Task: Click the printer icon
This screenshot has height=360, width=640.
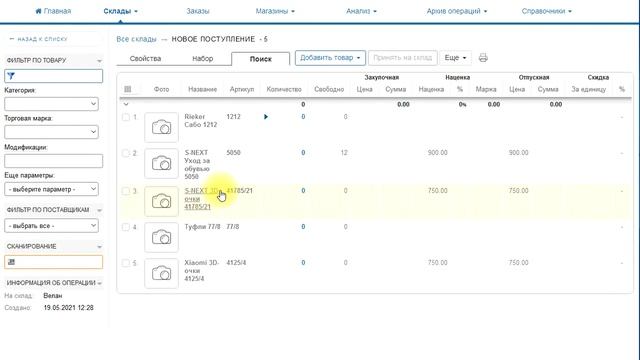Action: tap(483, 58)
